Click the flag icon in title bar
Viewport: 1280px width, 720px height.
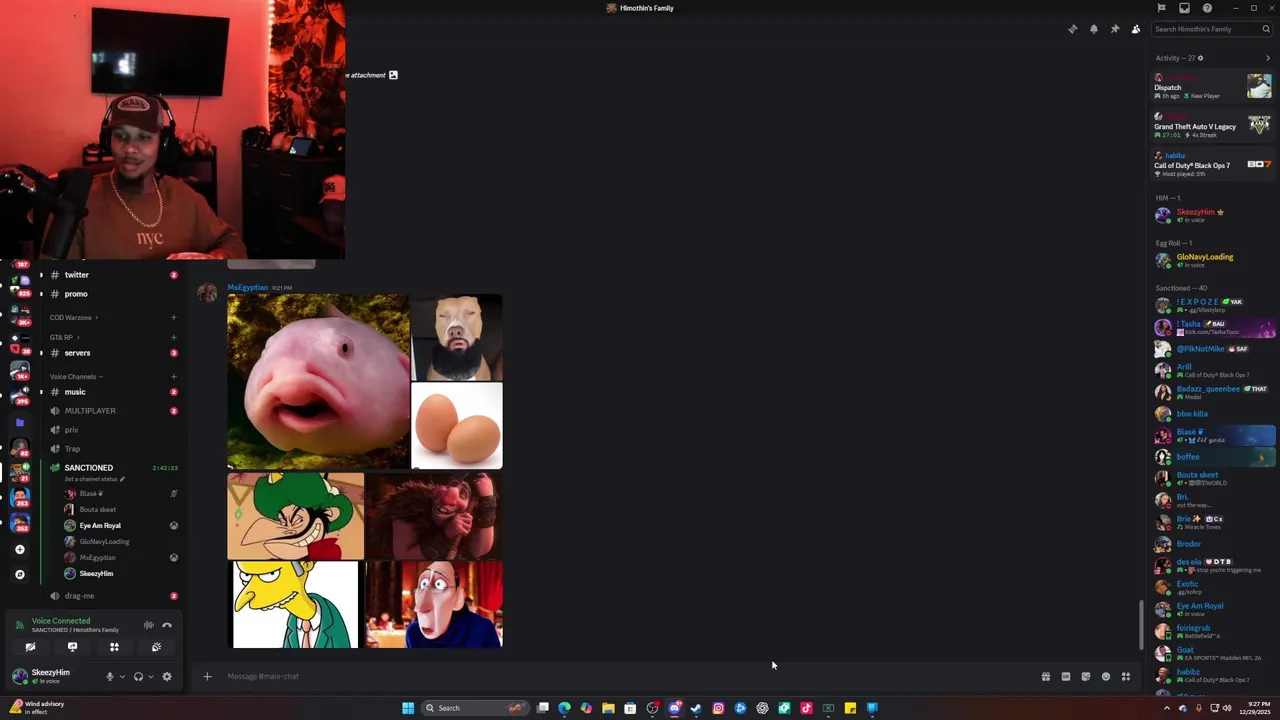tap(1161, 8)
